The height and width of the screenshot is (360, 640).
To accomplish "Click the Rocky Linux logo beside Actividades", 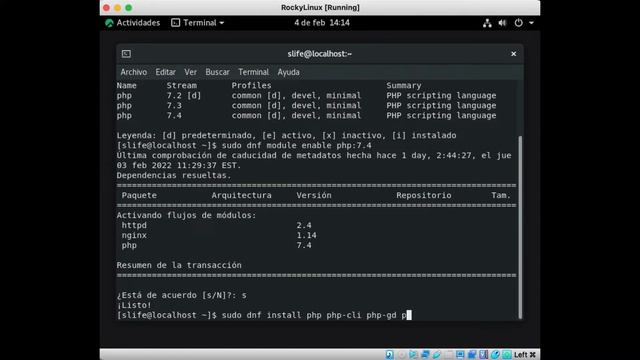I will click(109, 23).
